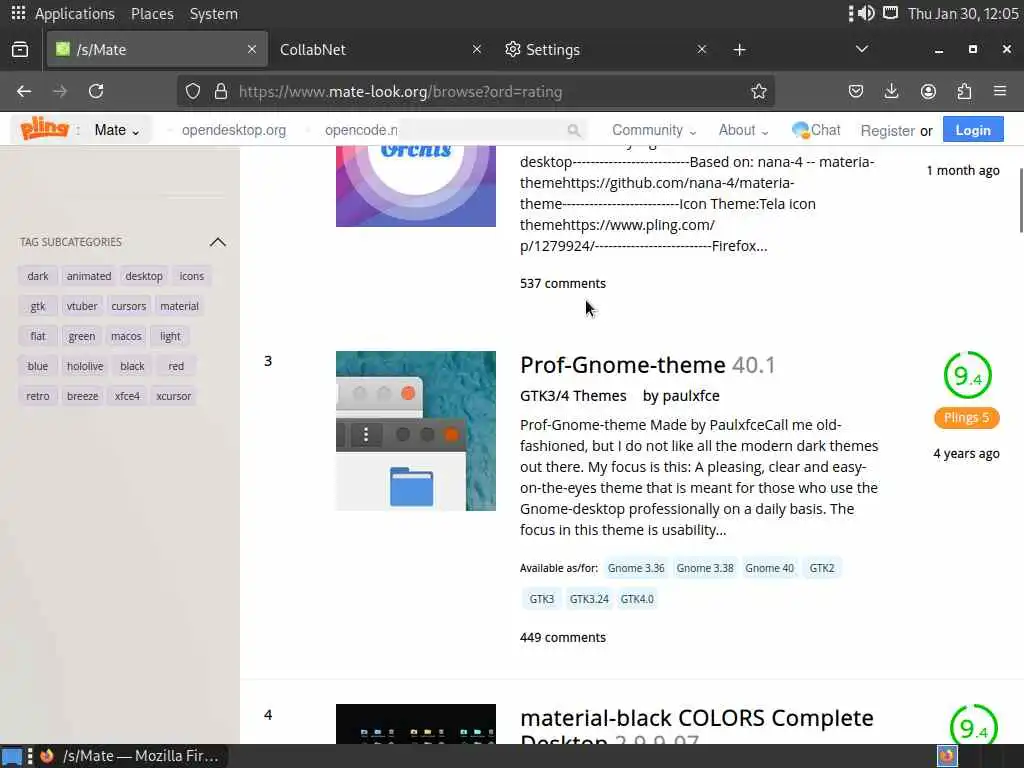This screenshot has height=768, width=1024.
Task: Filter by the xfce4 tag
Action: pos(127,396)
